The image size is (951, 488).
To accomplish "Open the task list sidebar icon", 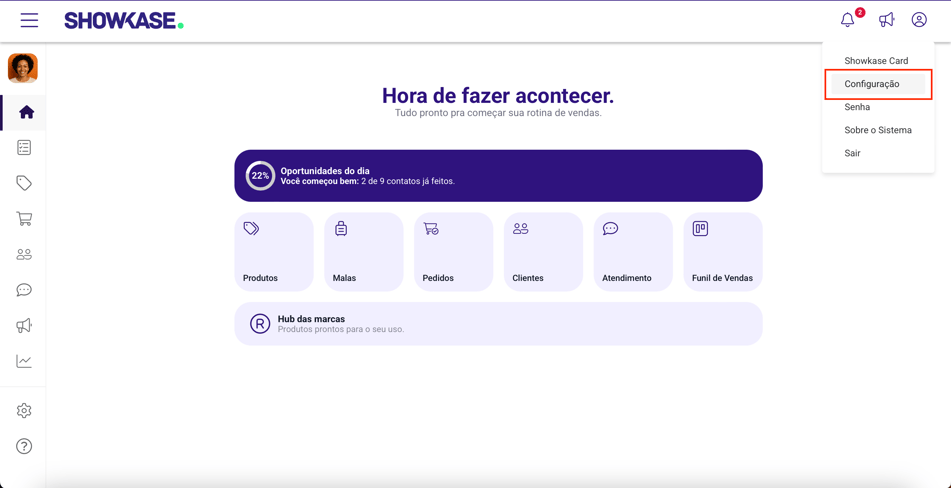I will click(x=24, y=148).
